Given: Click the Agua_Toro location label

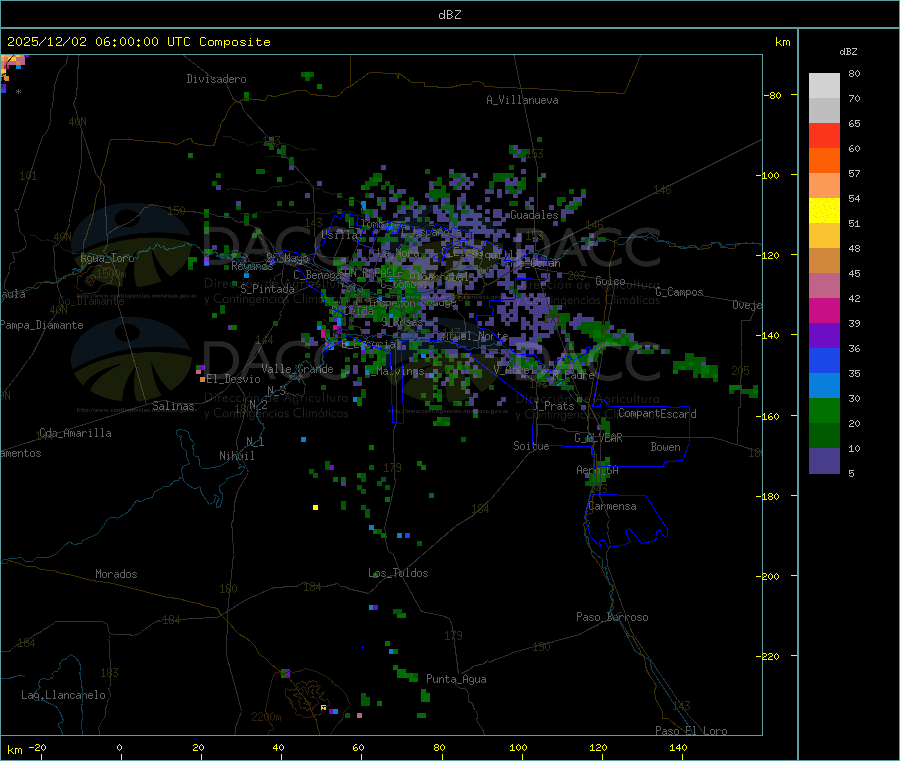Looking at the screenshot, I should pyautogui.click(x=107, y=258).
